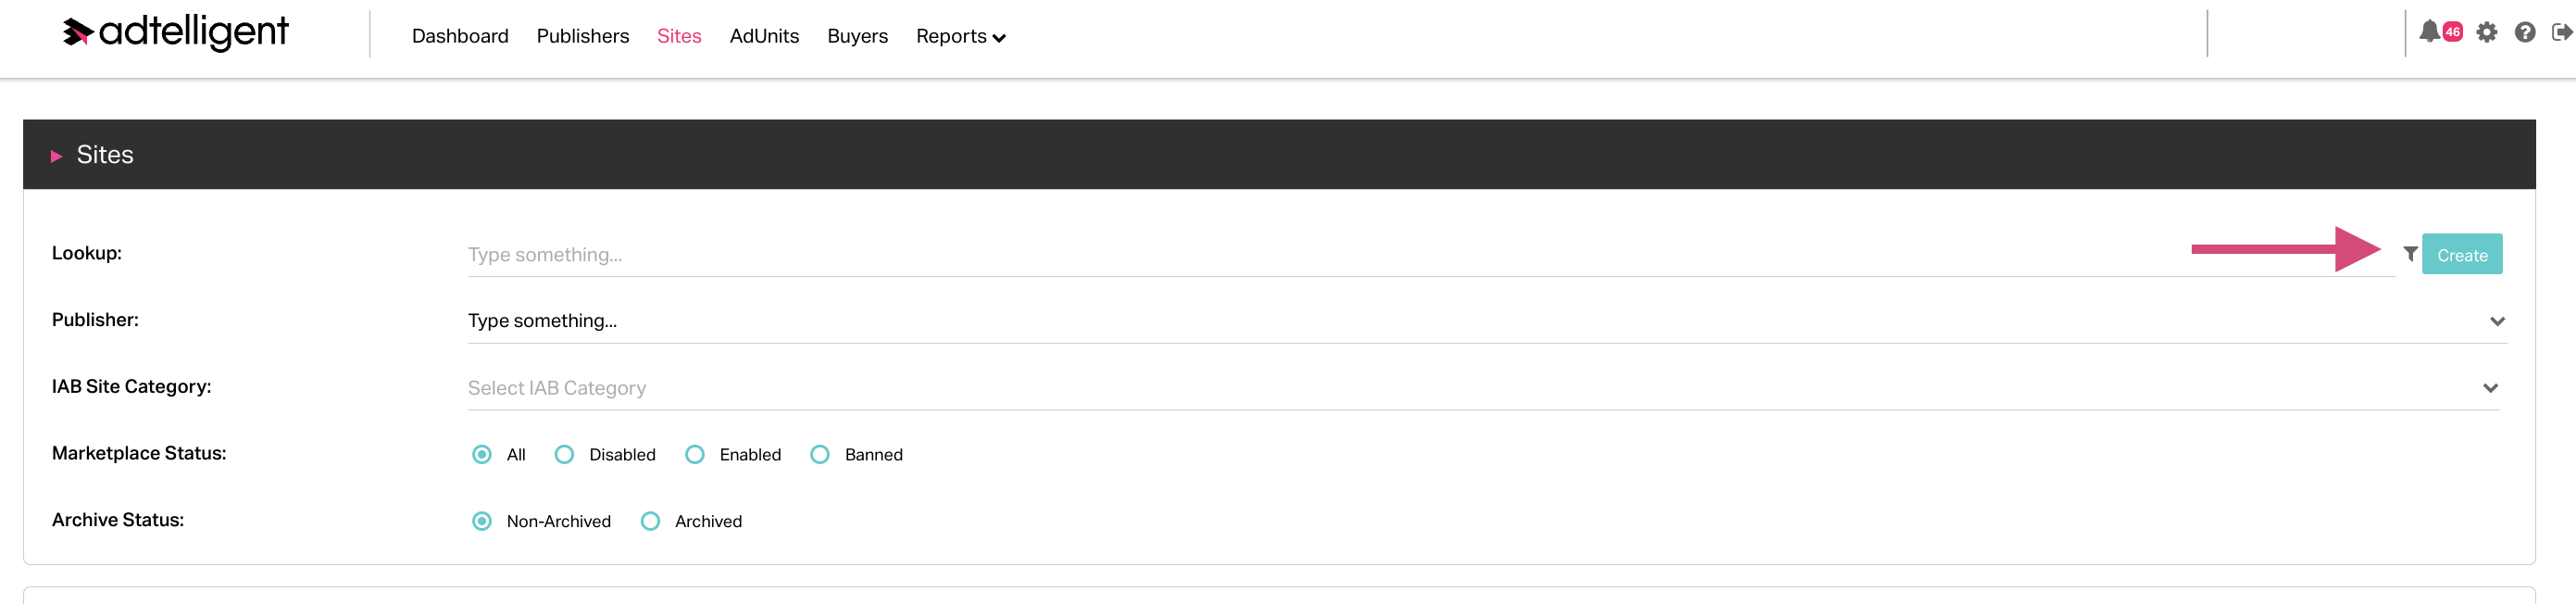Open the IAB Site Category dropdown
Viewport: 2576px width, 604px height.
pyautogui.click(x=2490, y=388)
